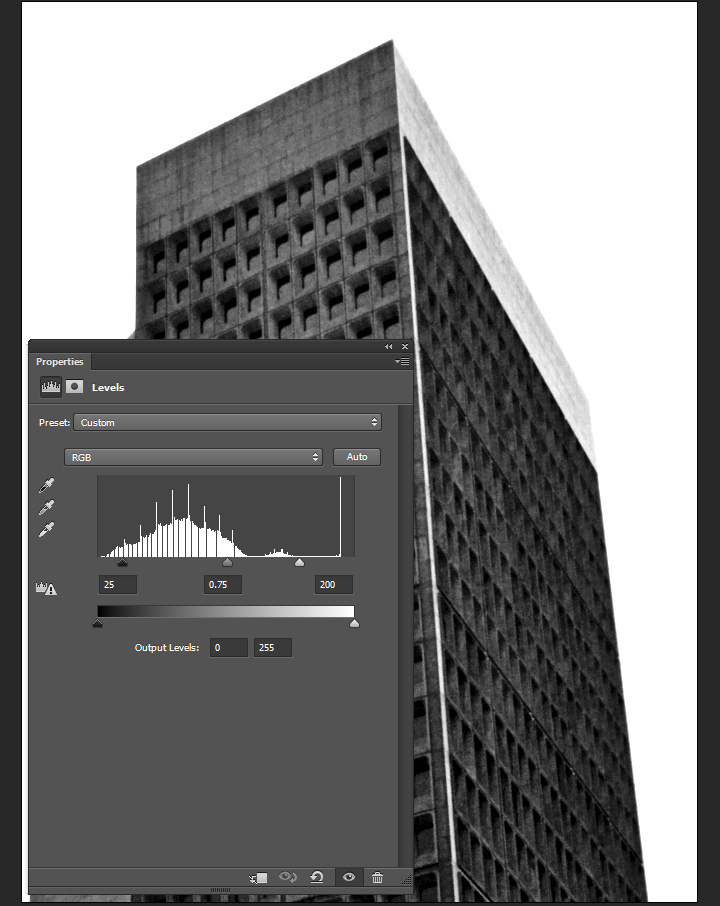Click the histogram graph
The height and width of the screenshot is (906, 720).
pos(226,516)
